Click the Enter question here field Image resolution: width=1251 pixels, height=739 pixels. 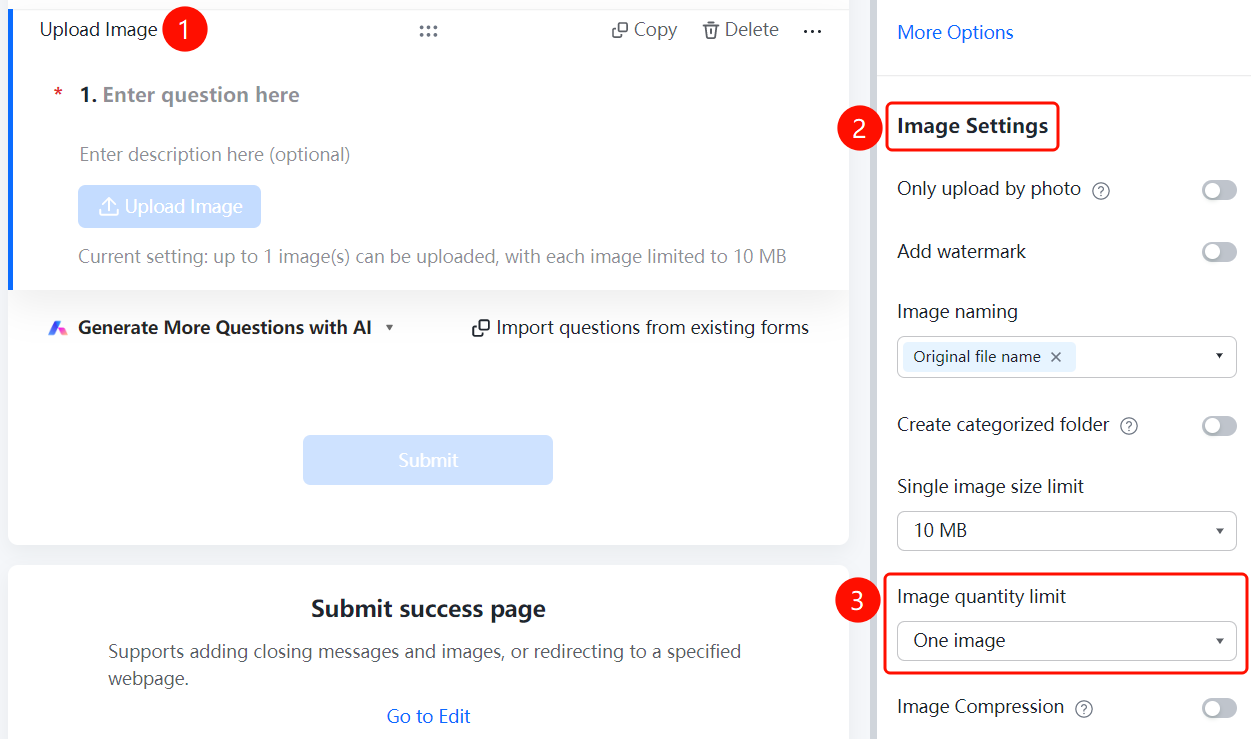coord(201,95)
